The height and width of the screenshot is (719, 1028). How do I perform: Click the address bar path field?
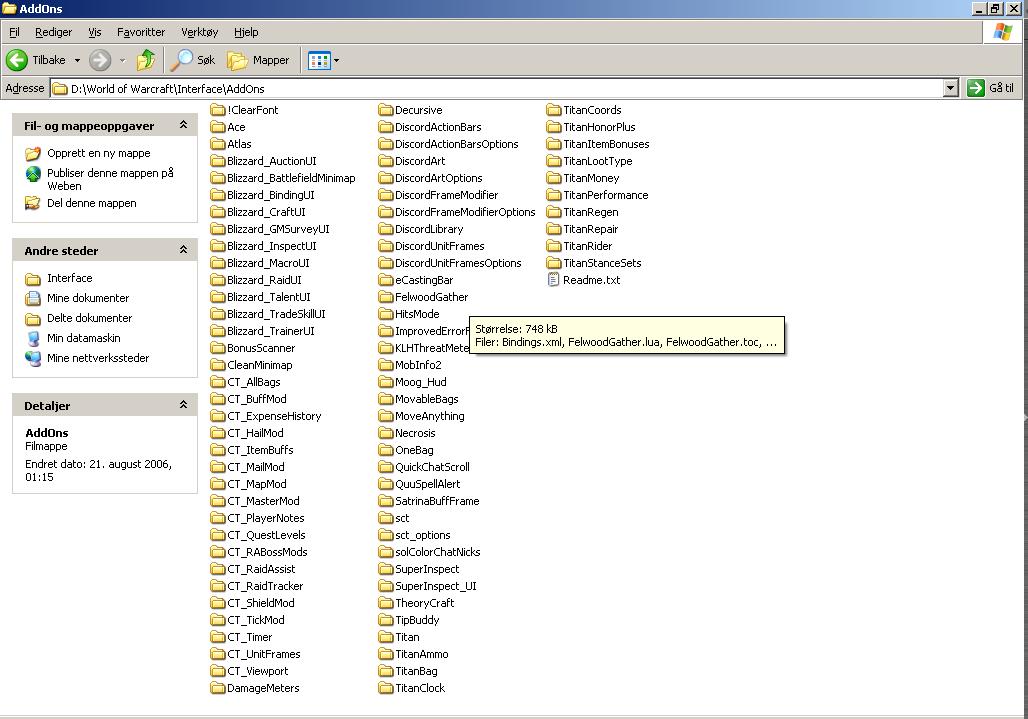point(498,88)
